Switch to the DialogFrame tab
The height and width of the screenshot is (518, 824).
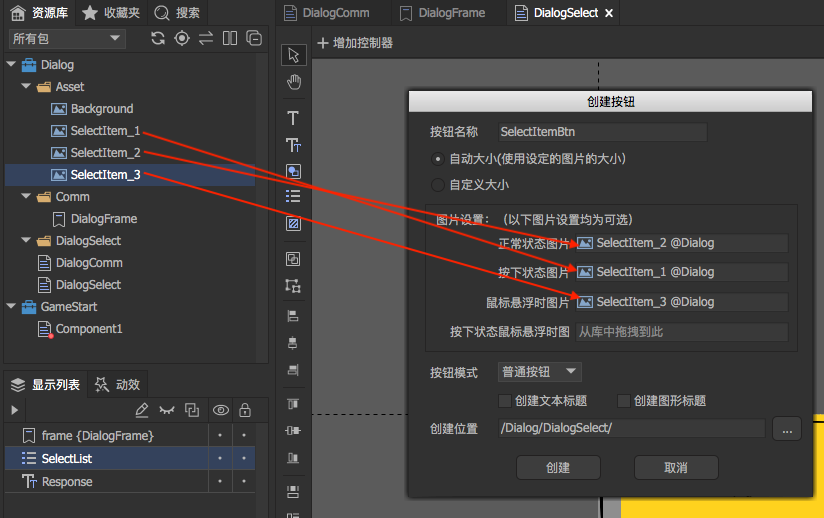(441, 13)
